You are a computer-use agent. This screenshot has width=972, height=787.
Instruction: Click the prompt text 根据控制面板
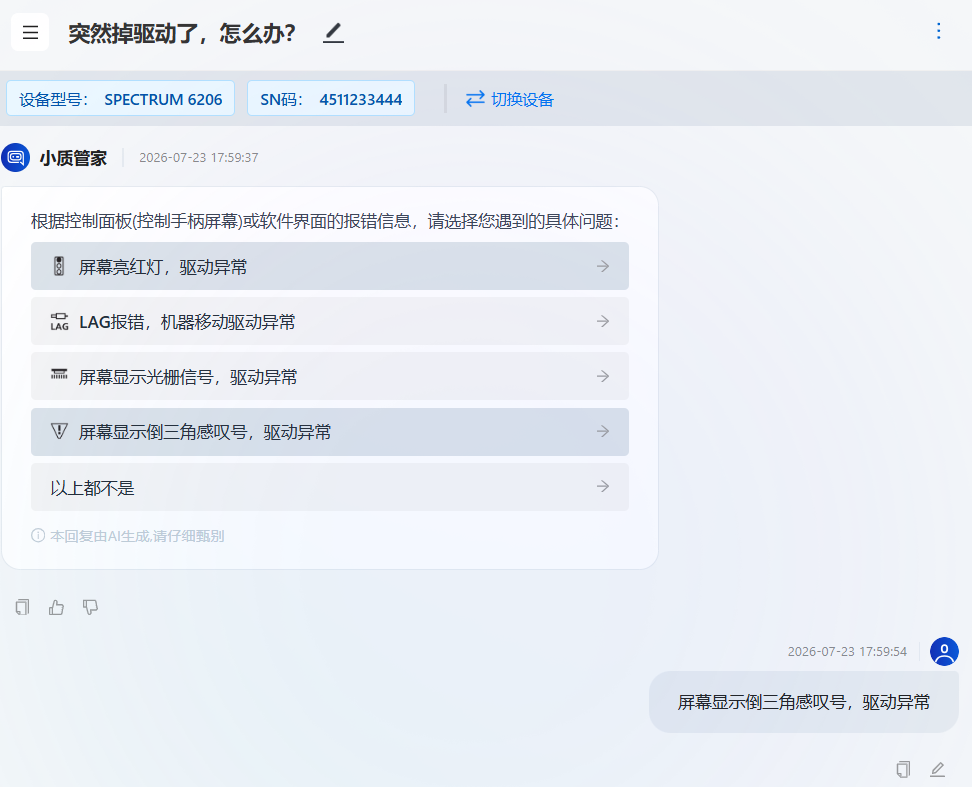coord(325,221)
